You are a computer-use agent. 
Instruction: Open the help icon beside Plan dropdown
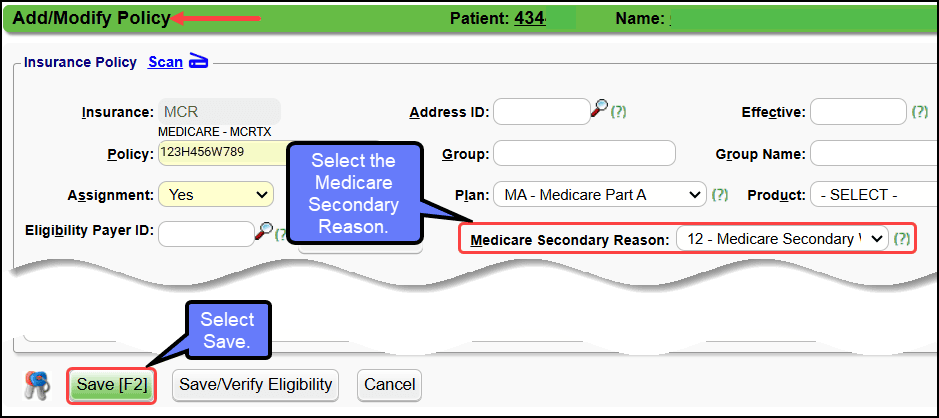(x=719, y=194)
